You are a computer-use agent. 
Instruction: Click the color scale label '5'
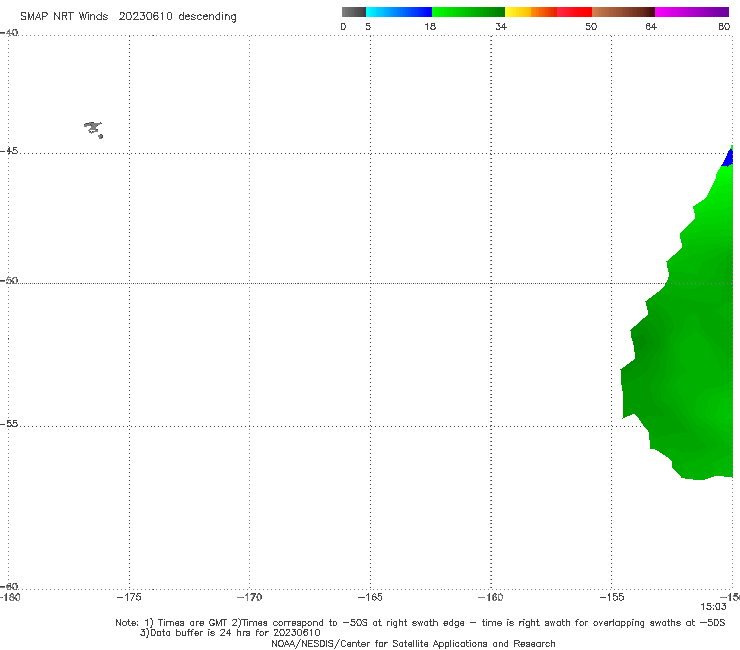click(x=368, y=26)
